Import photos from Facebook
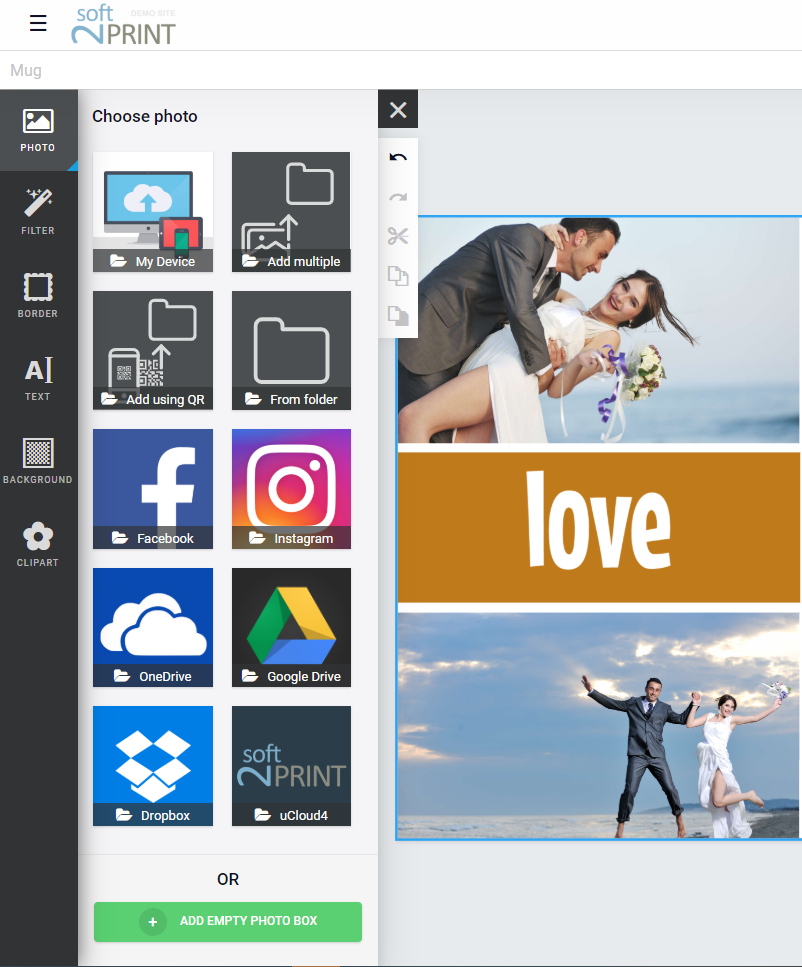 click(153, 489)
